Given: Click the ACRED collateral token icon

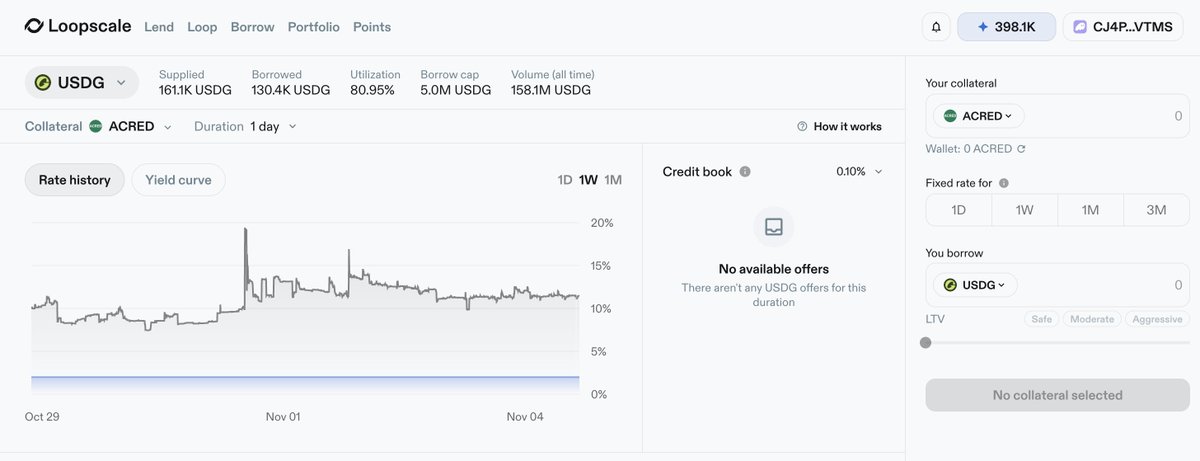Looking at the screenshot, I should pyautogui.click(x=96, y=126).
